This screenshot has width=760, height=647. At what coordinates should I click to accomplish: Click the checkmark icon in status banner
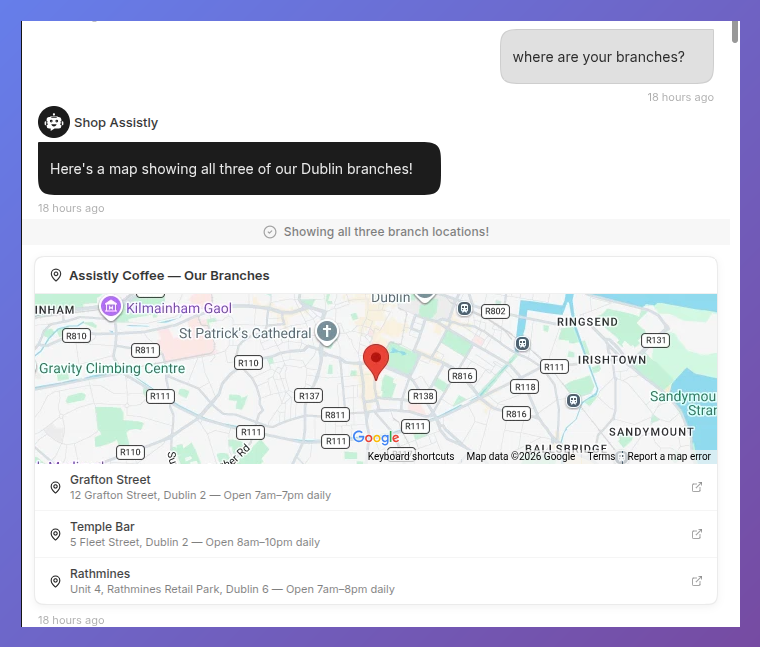[270, 232]
